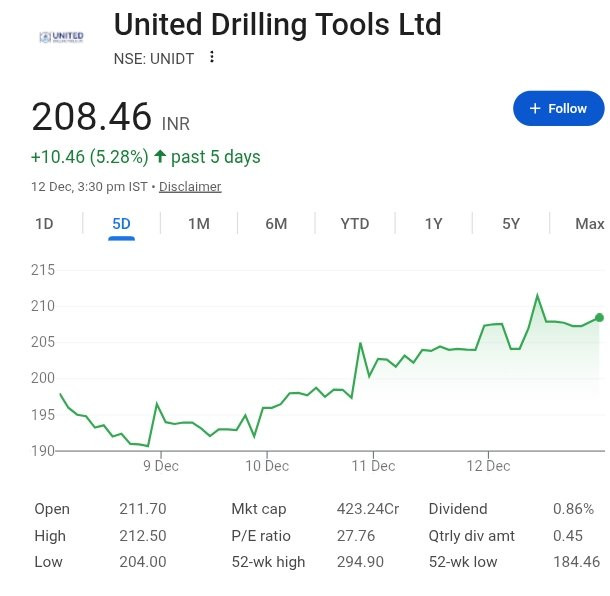Image resolution: width=610 pixels, height=596 pixels.
Task: Switch chart to 1D range
Action: (x=44, y=224)
